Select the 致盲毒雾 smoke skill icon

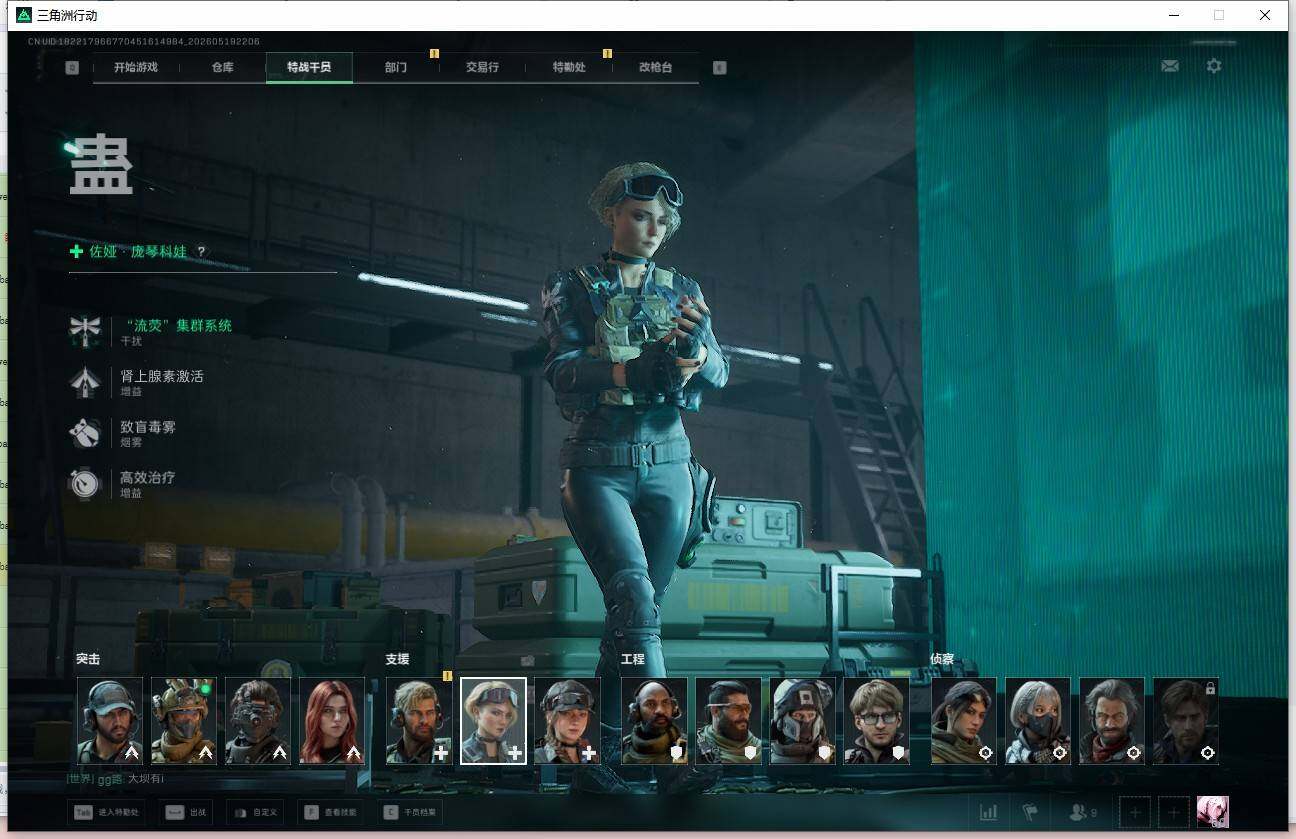(85, 433)
